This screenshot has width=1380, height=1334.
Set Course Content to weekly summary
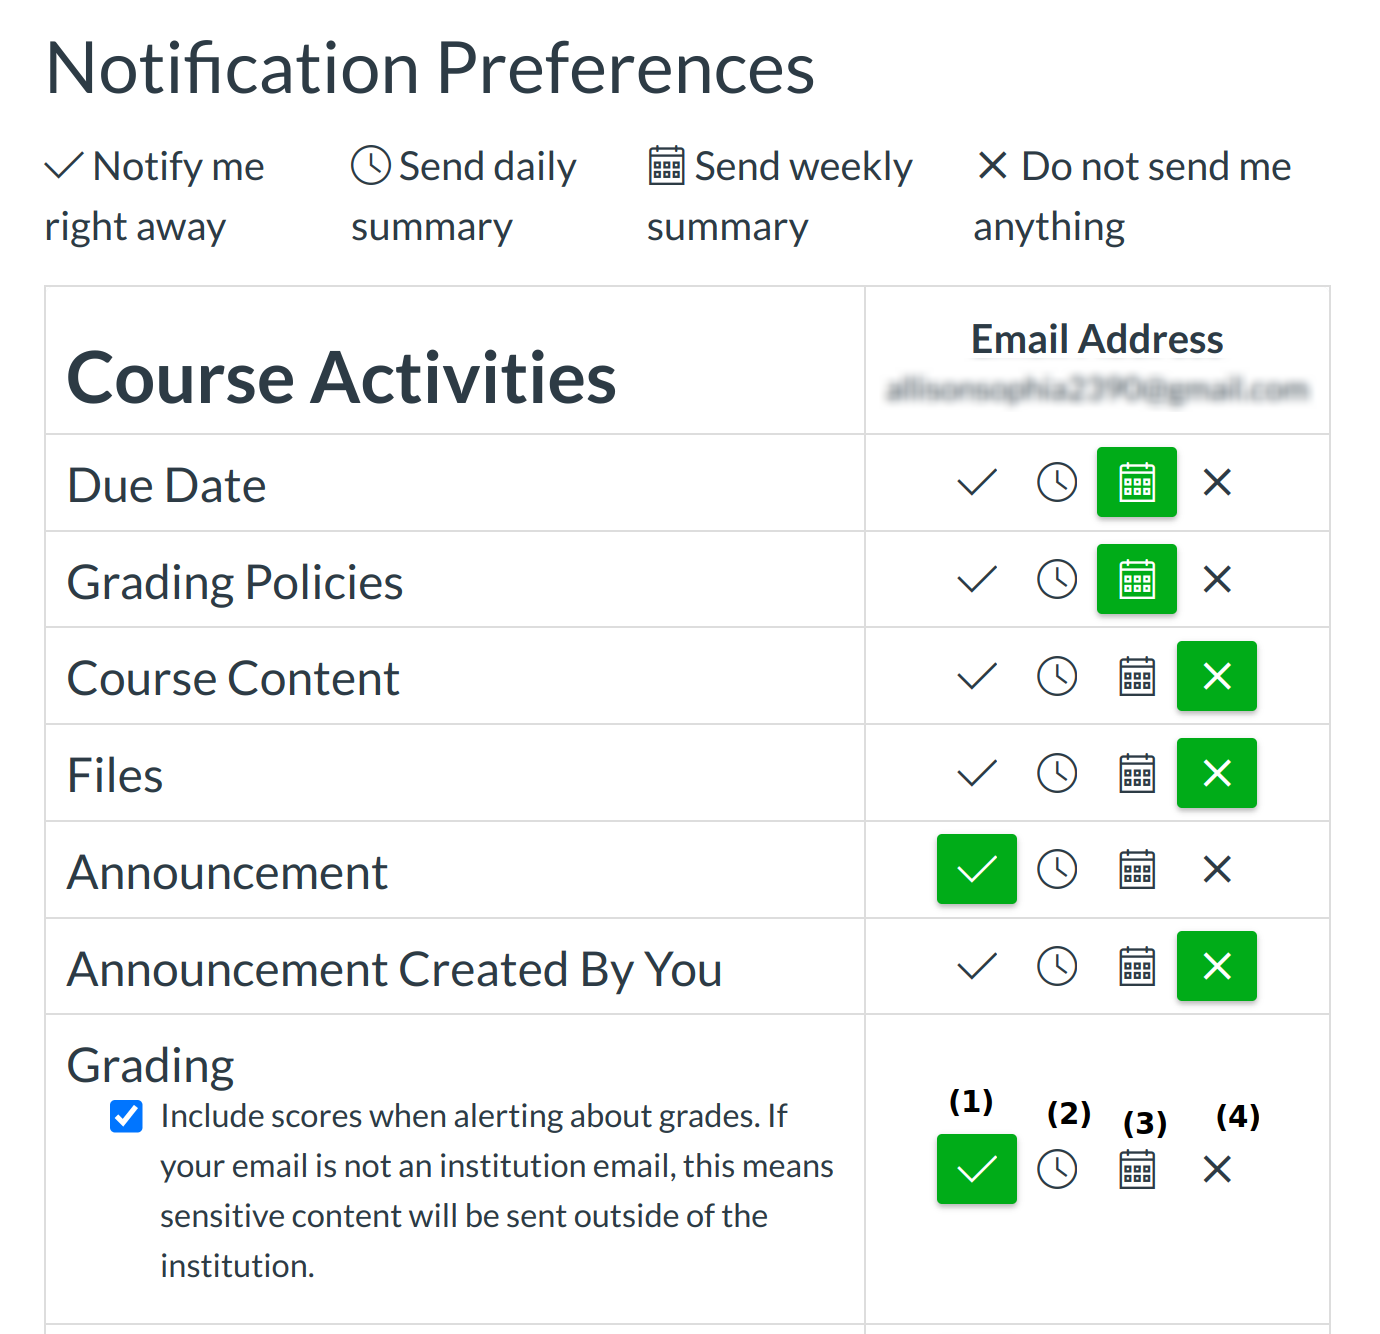click(x=1137, y=677)
